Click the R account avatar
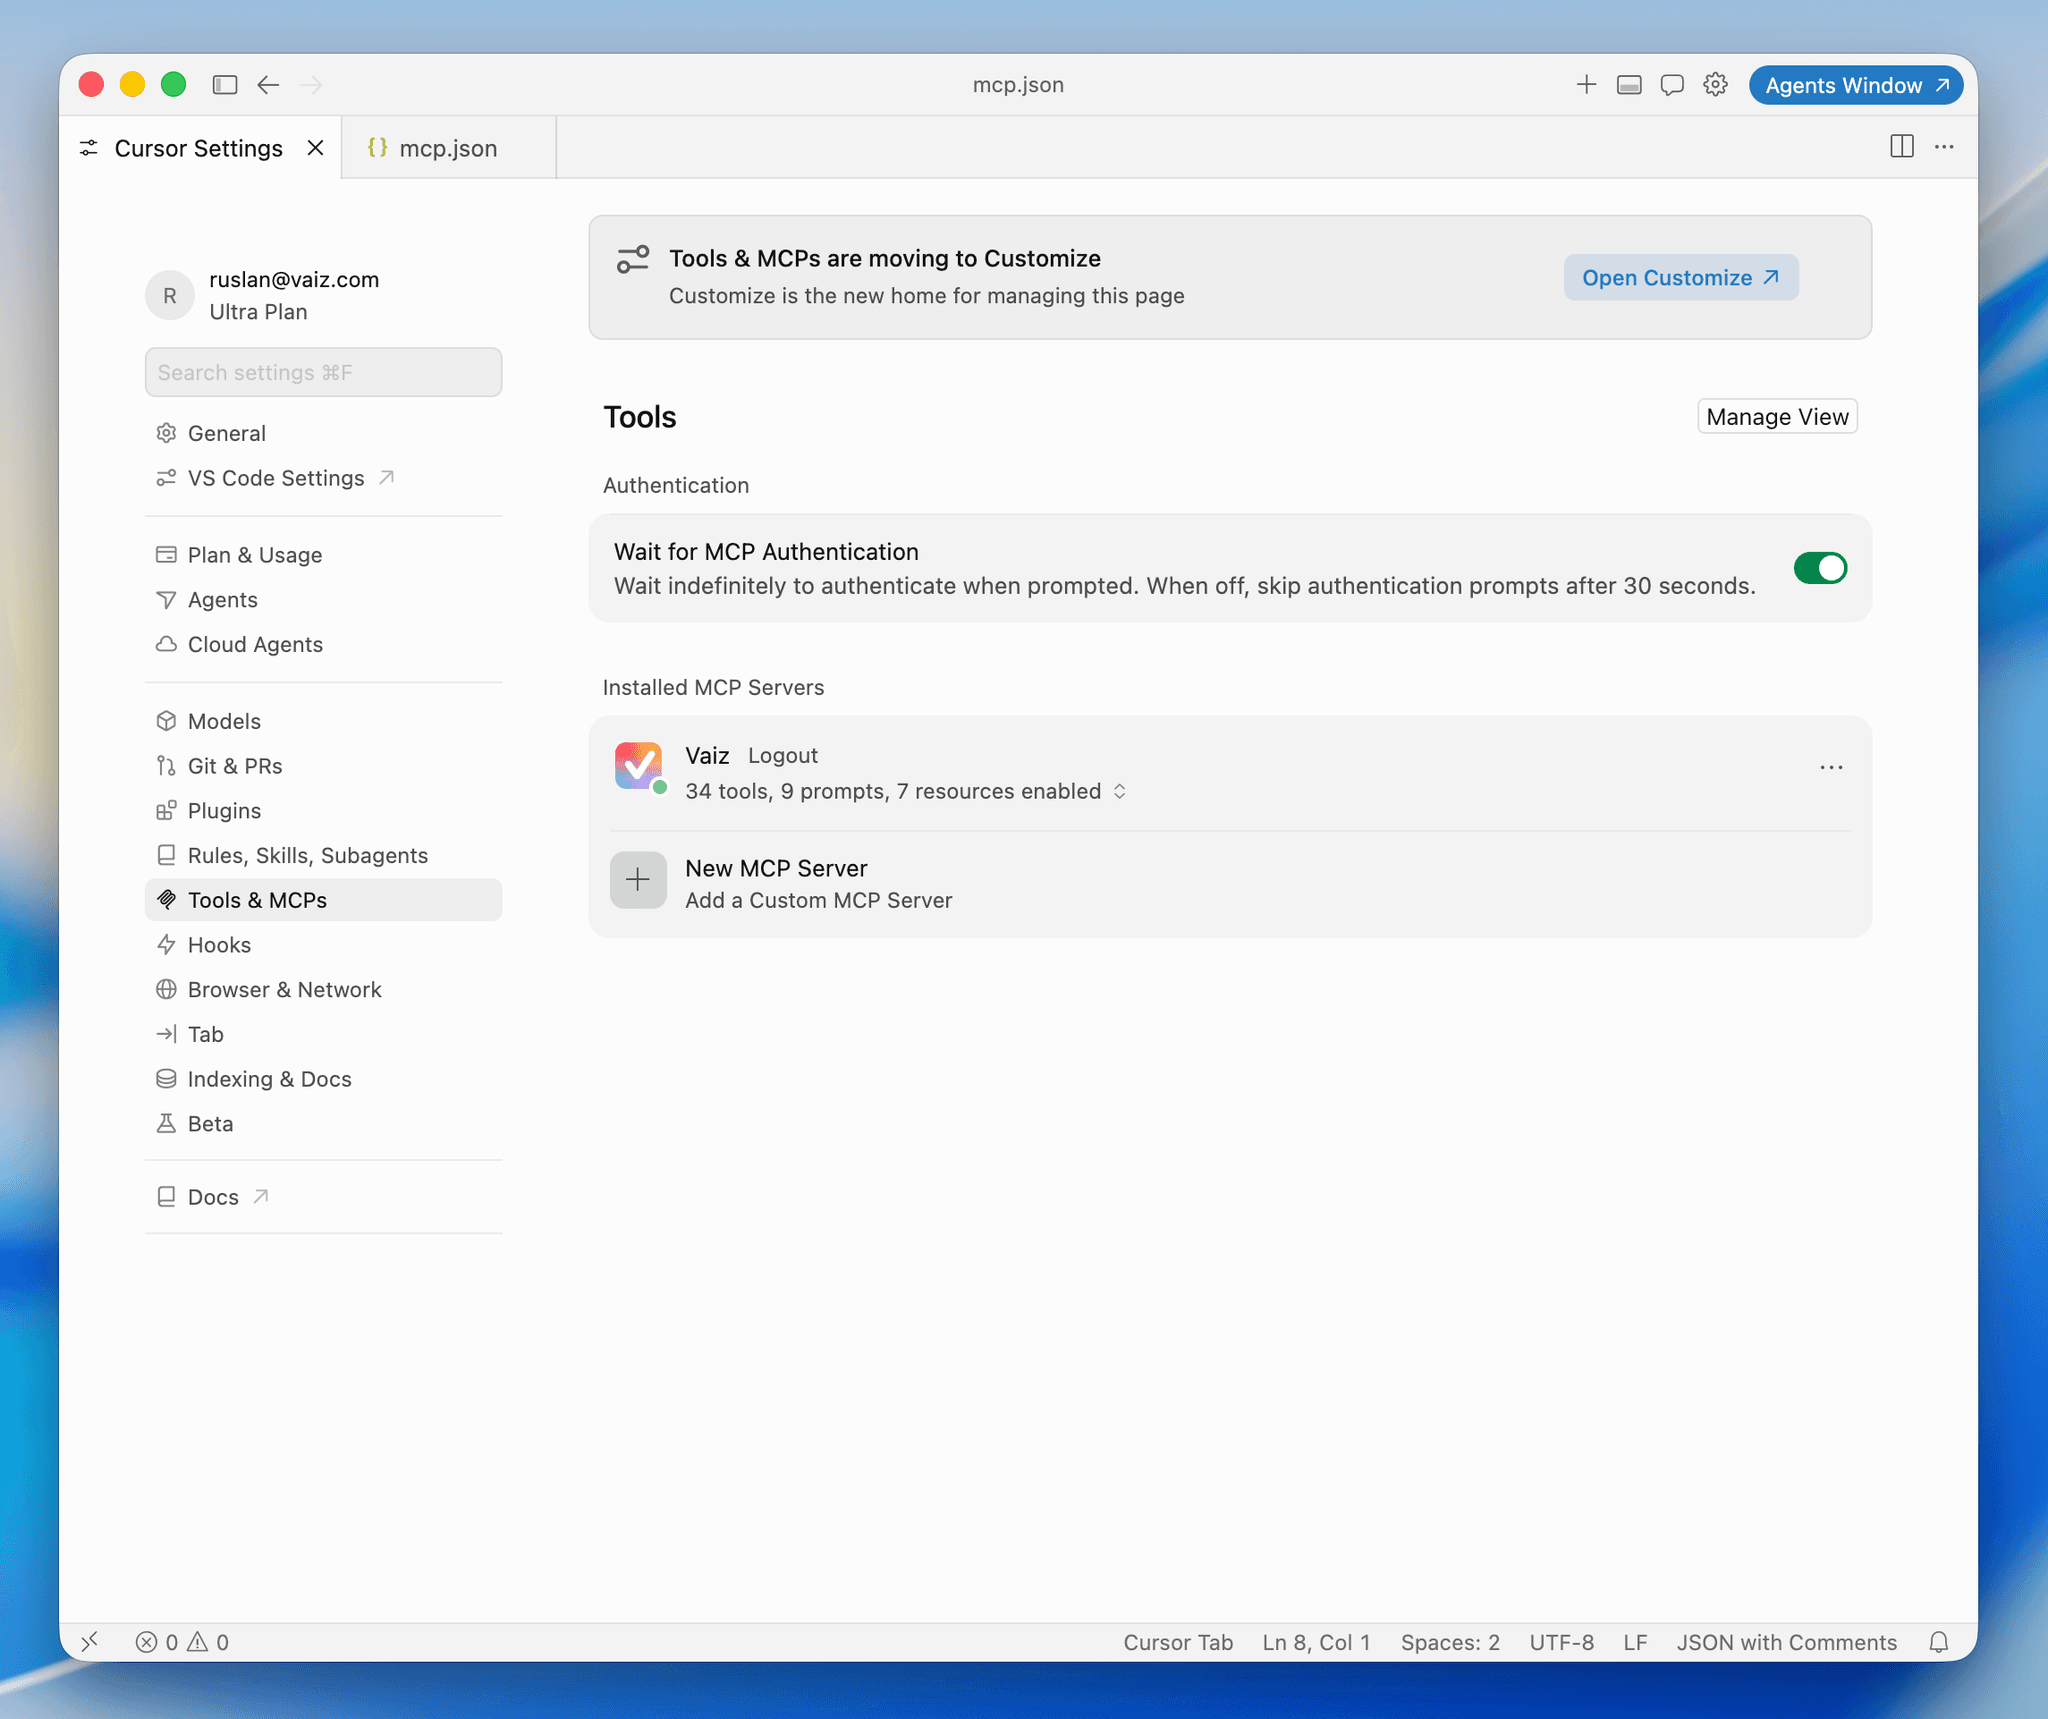 [x=170, y=296]
